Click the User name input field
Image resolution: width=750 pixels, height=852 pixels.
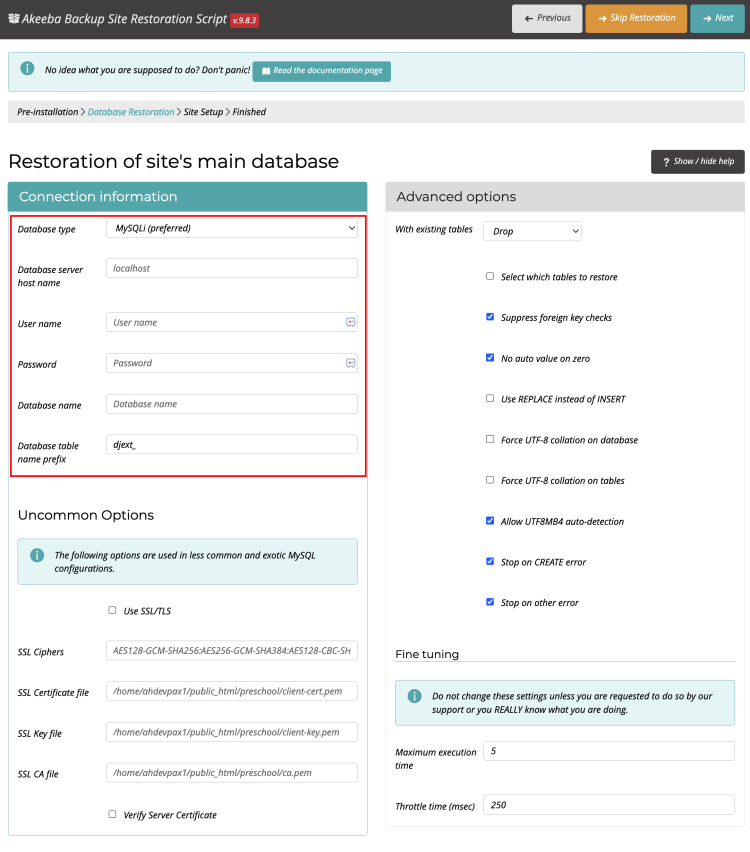[232, 322]
